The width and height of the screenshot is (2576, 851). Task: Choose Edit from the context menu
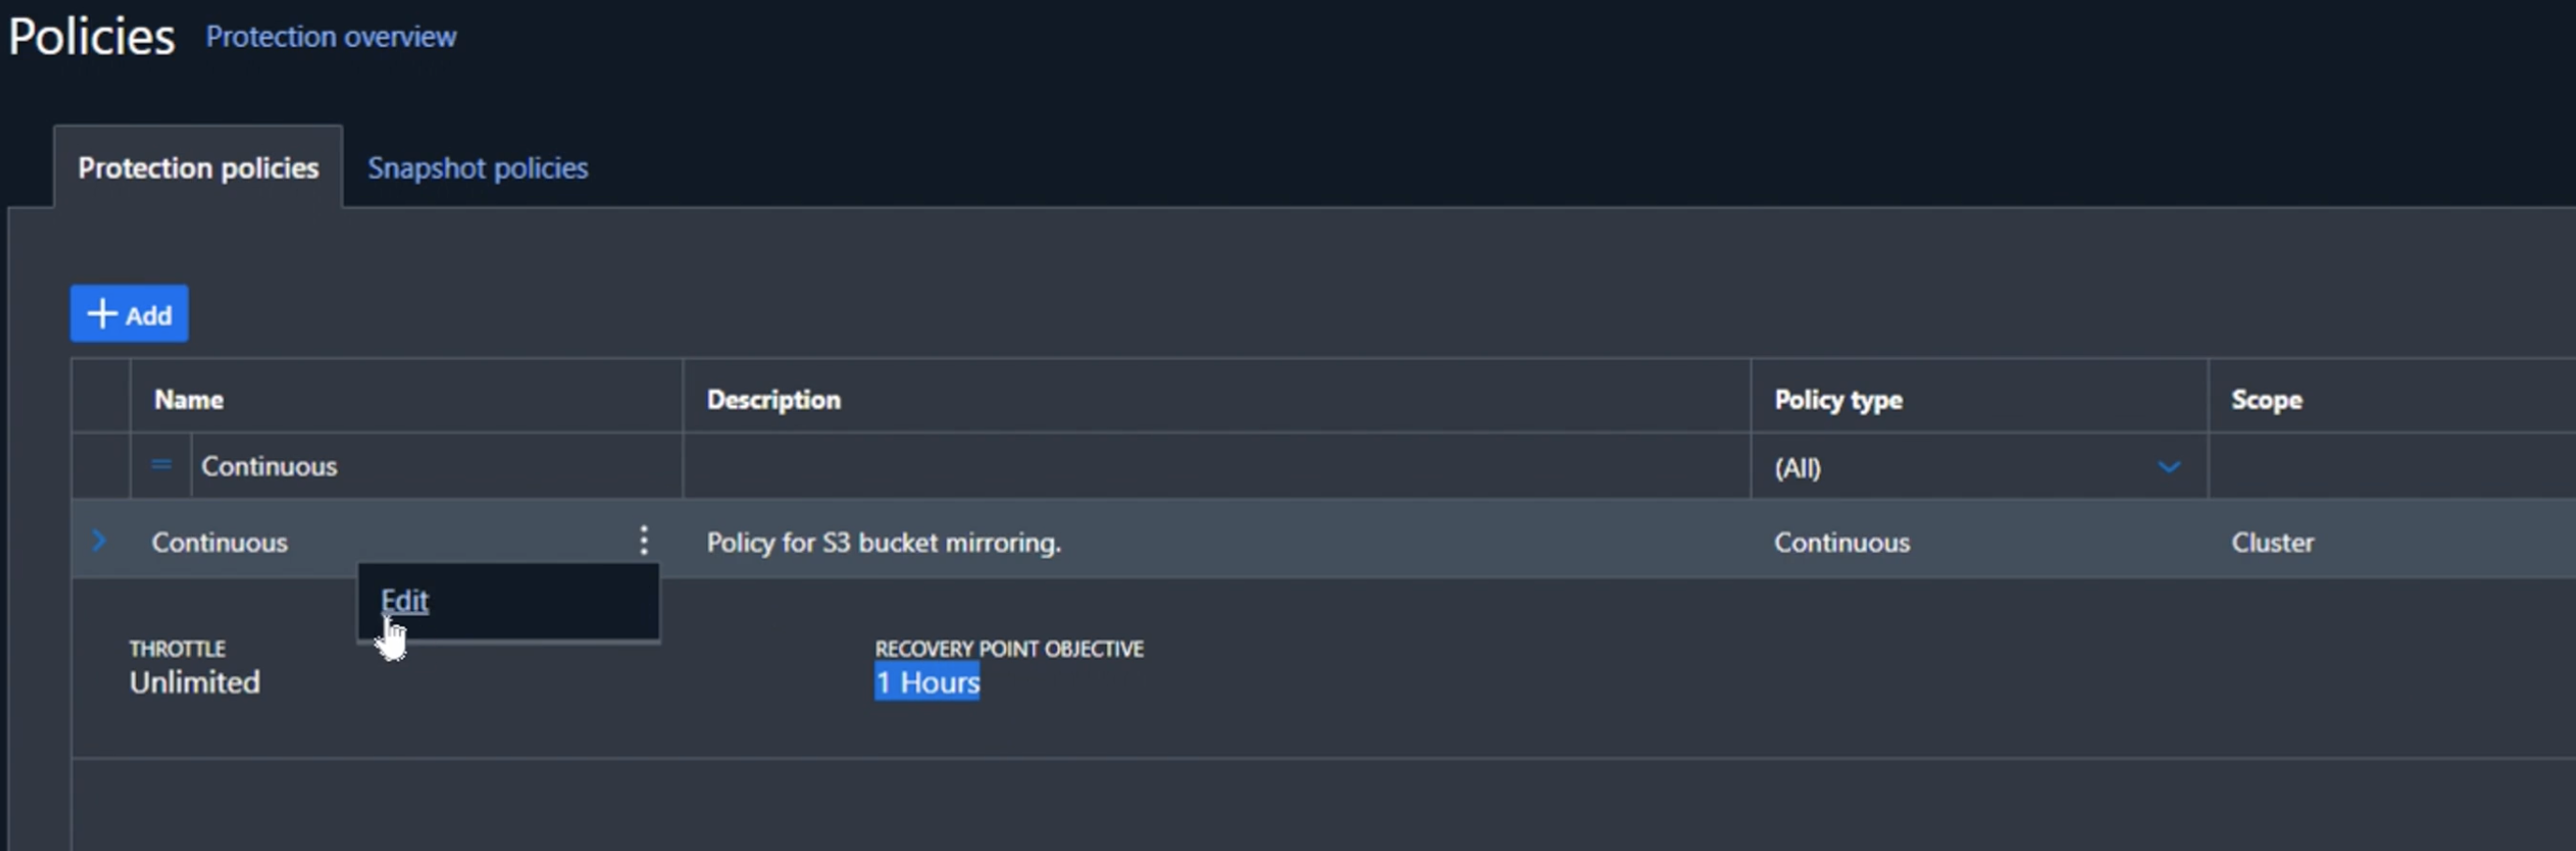(x=405, y=600)
